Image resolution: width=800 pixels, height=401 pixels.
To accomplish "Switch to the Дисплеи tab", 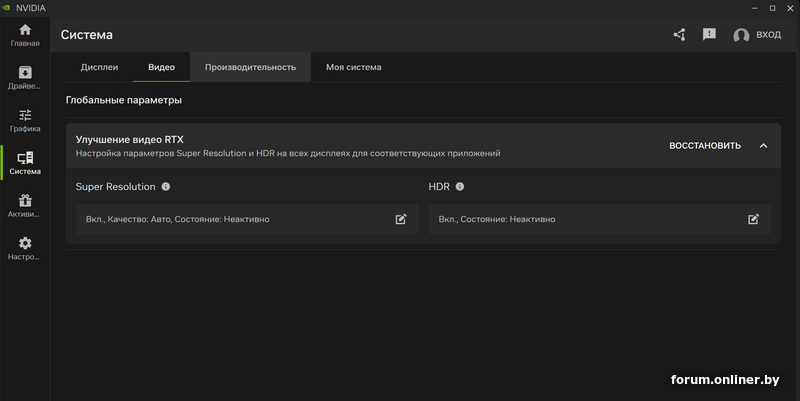I will tap(99, 67).
